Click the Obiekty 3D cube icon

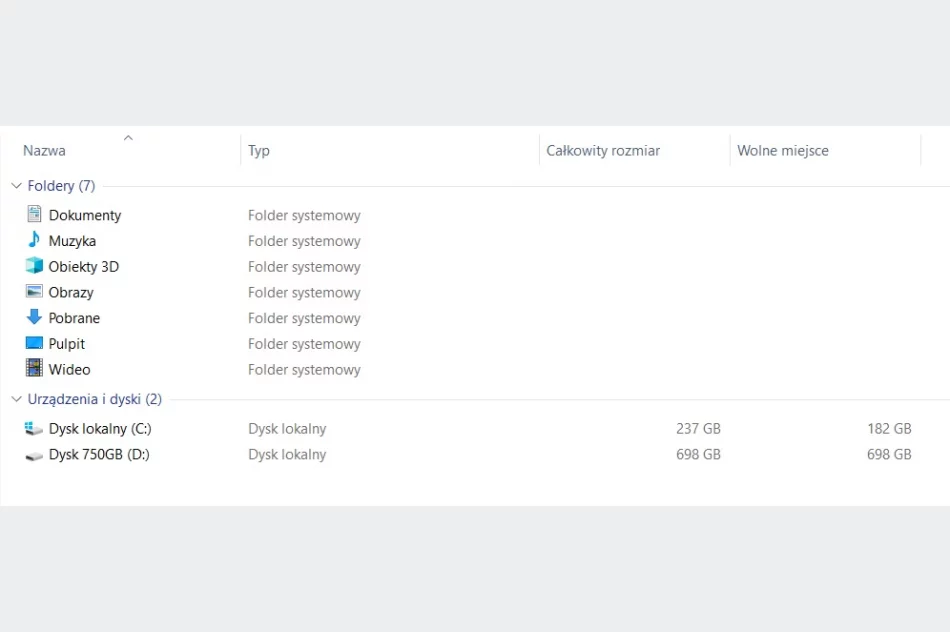pyautogui.click(x=34, y=266)
